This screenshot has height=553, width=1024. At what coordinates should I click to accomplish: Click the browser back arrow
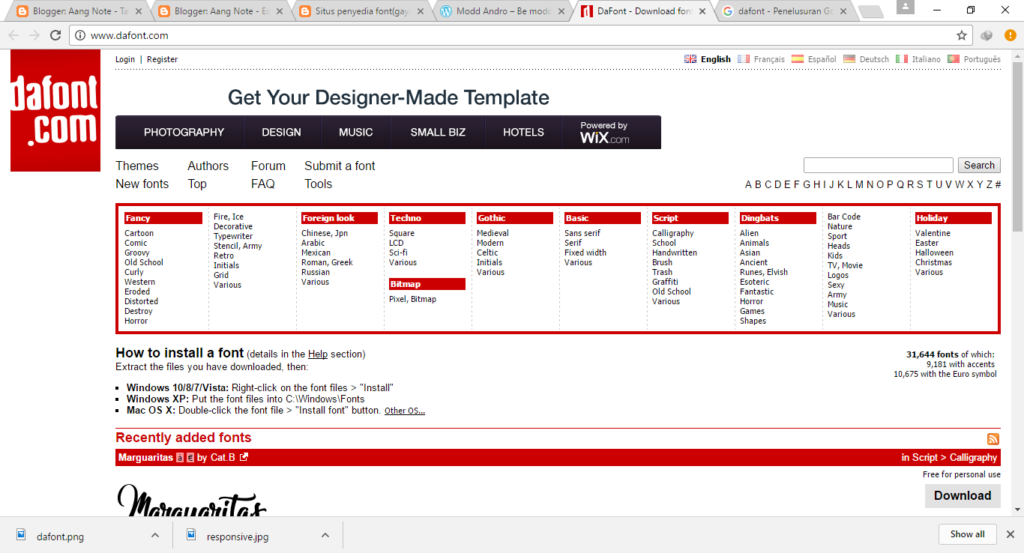pos(14,35)
